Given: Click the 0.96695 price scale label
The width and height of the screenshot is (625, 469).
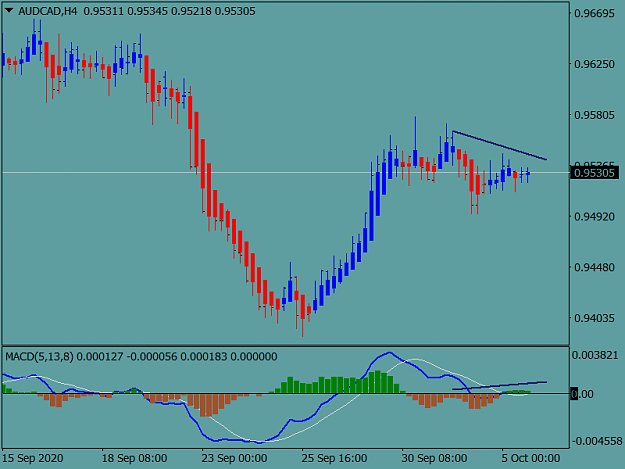Looking at the screenshot, I should 594,13.
